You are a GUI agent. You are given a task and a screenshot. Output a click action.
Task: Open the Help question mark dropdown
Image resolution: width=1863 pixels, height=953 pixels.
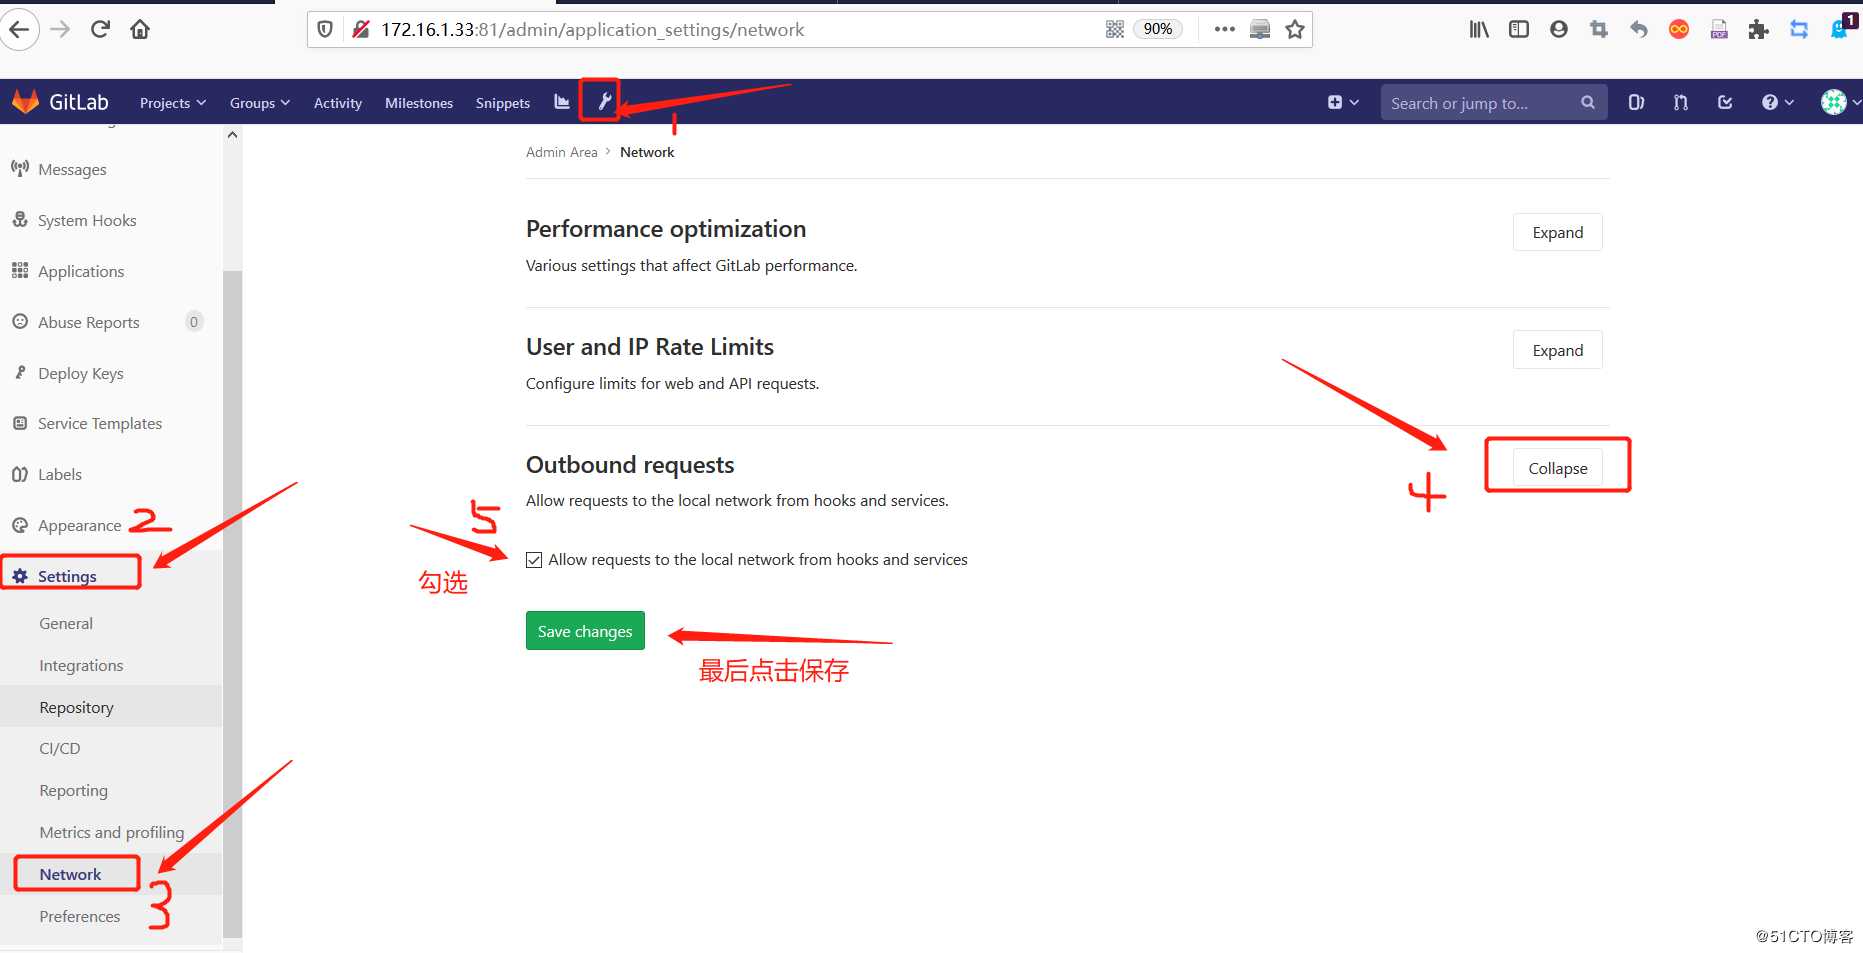(x=1777, y=102)
